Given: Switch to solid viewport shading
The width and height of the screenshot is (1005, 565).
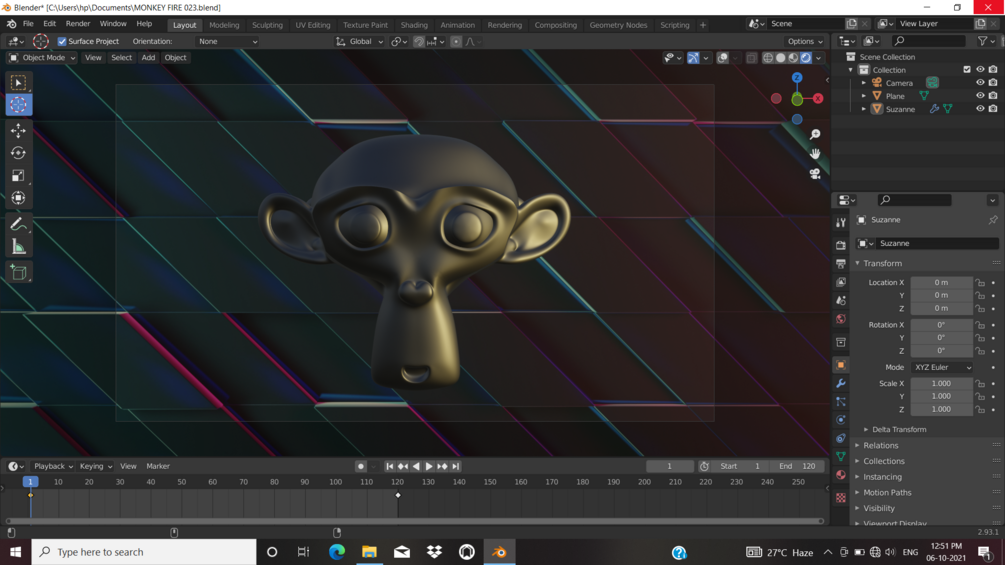Looking at the screenshot, I should coord(781,58).
